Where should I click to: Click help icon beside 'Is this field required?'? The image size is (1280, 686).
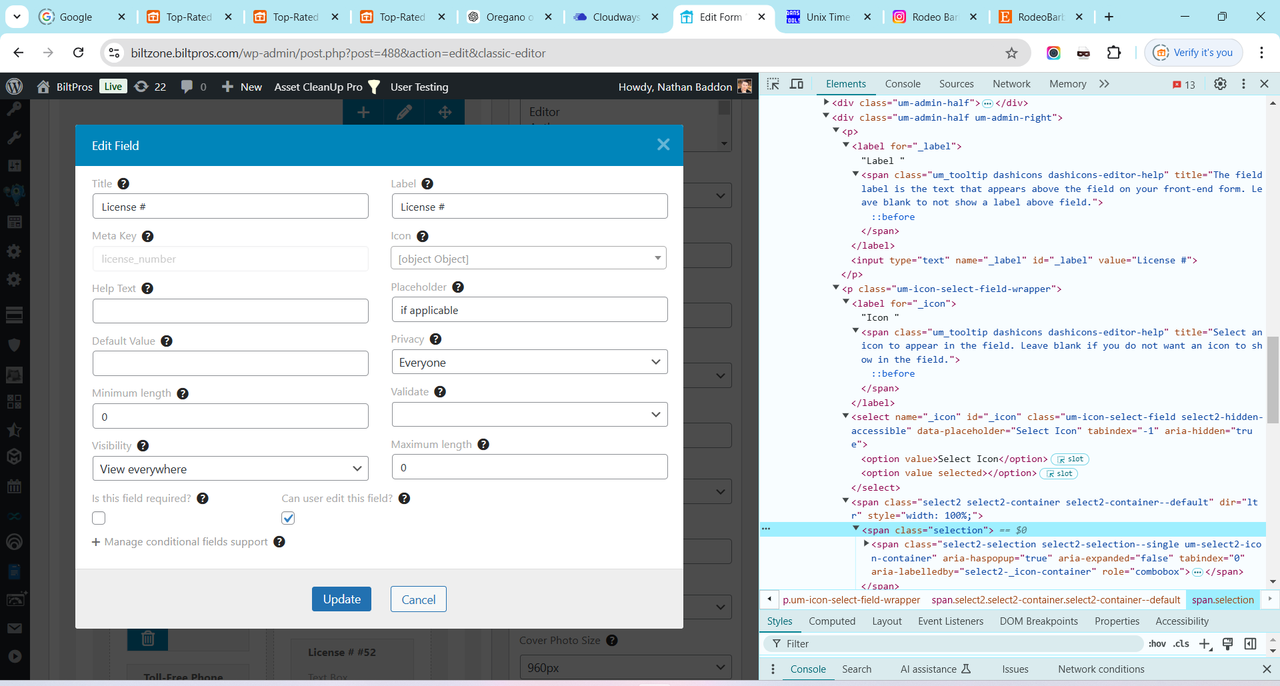[202, 498]
